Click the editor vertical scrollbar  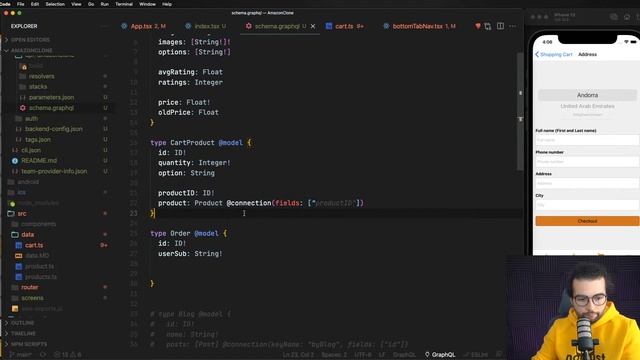tap(520, 112)
